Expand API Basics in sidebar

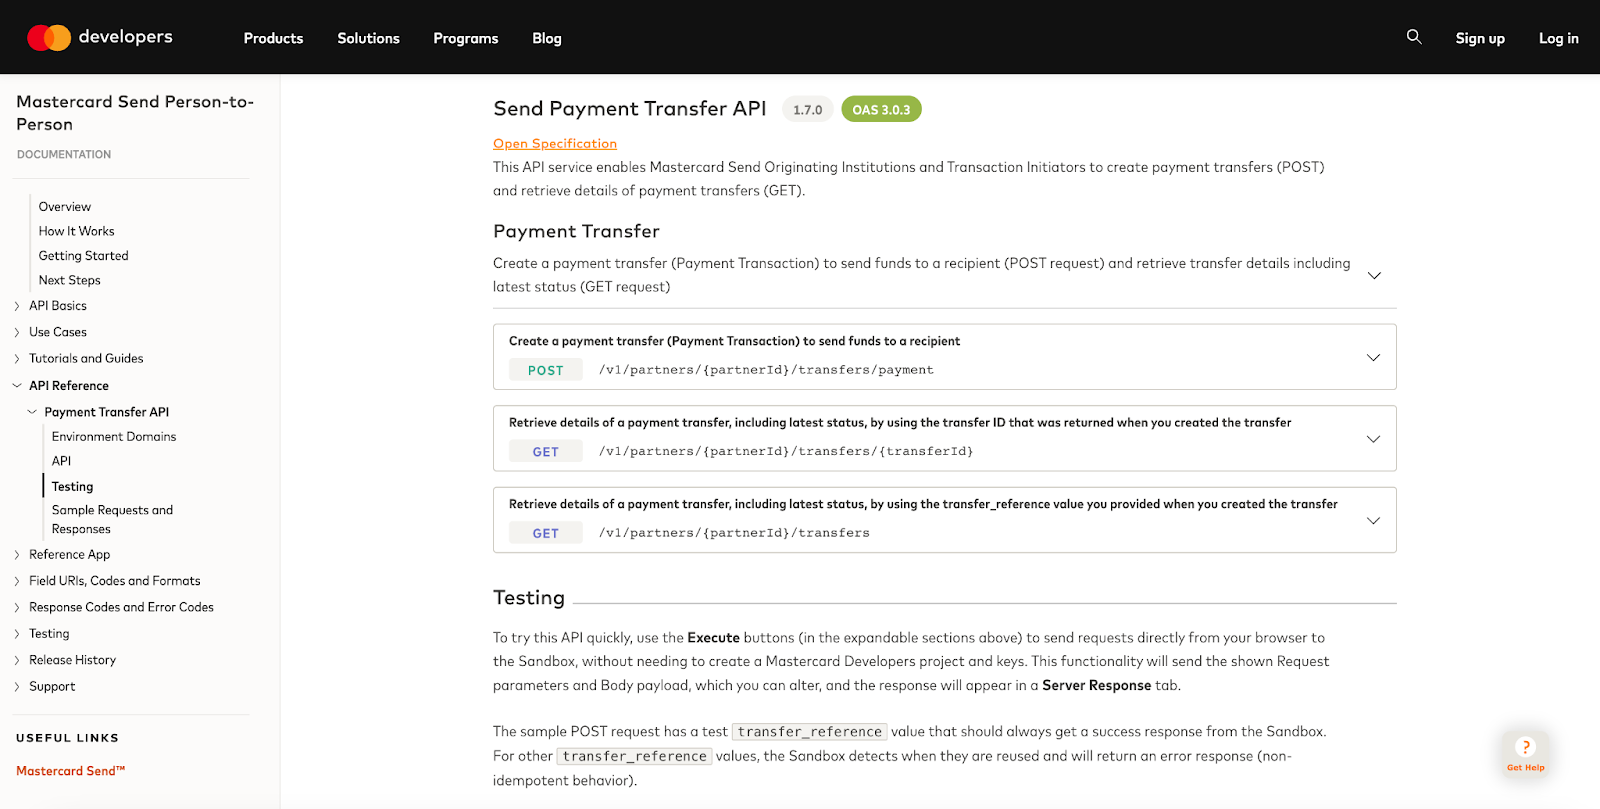pos(17,306)
